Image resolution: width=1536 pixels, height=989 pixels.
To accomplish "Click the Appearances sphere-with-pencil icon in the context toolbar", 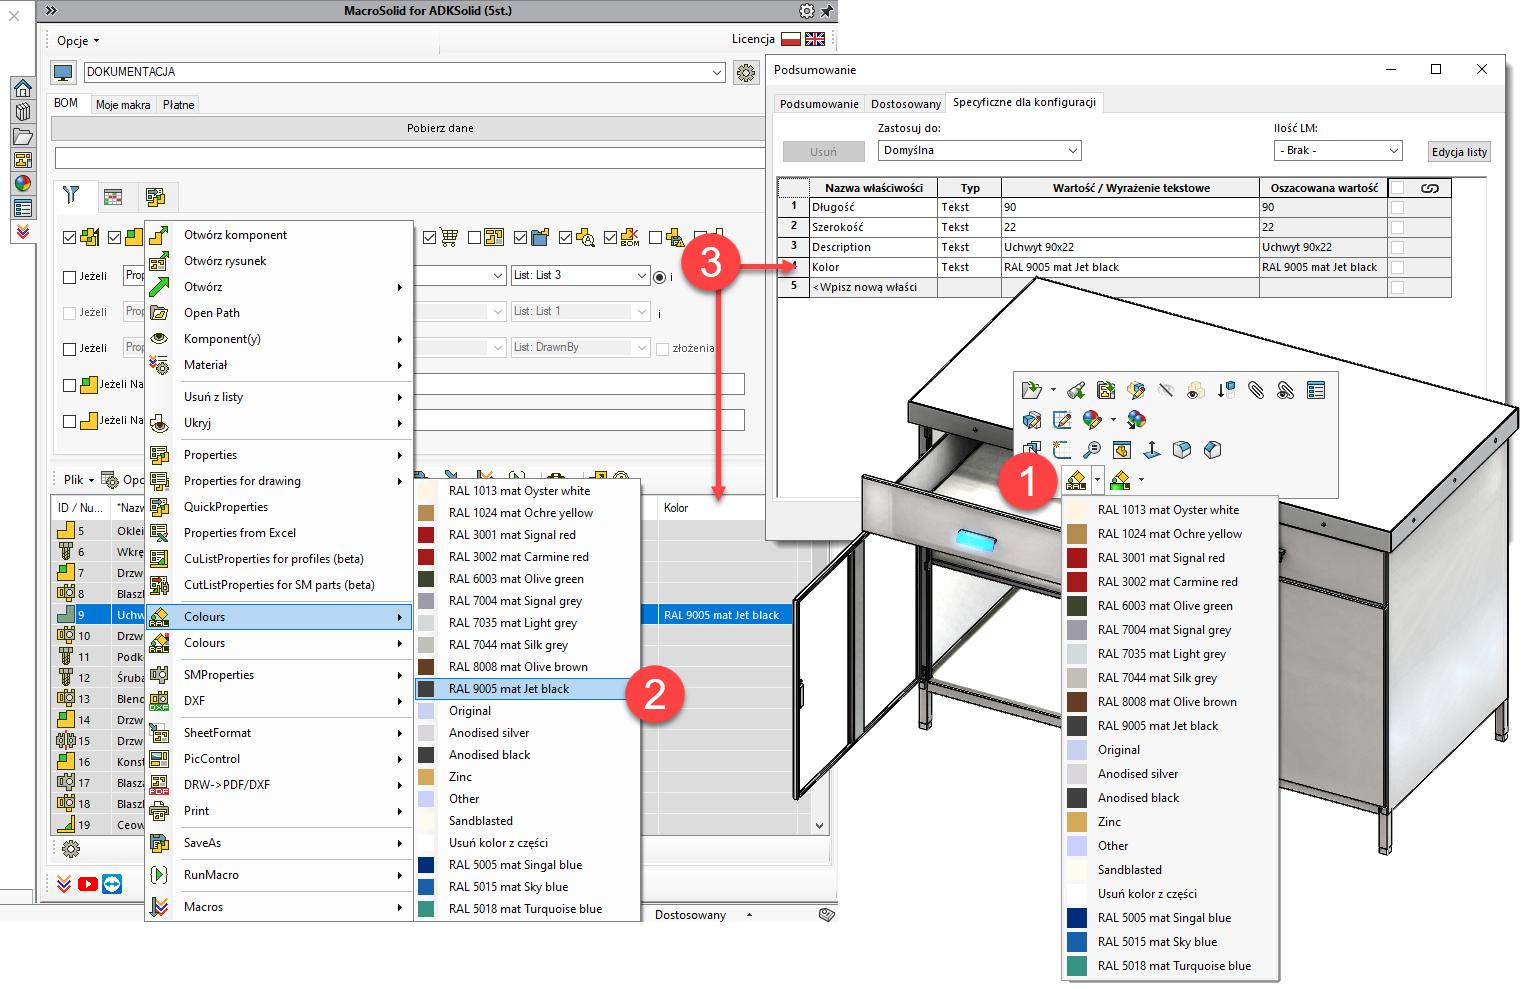I will click(x=1092, y=420).
